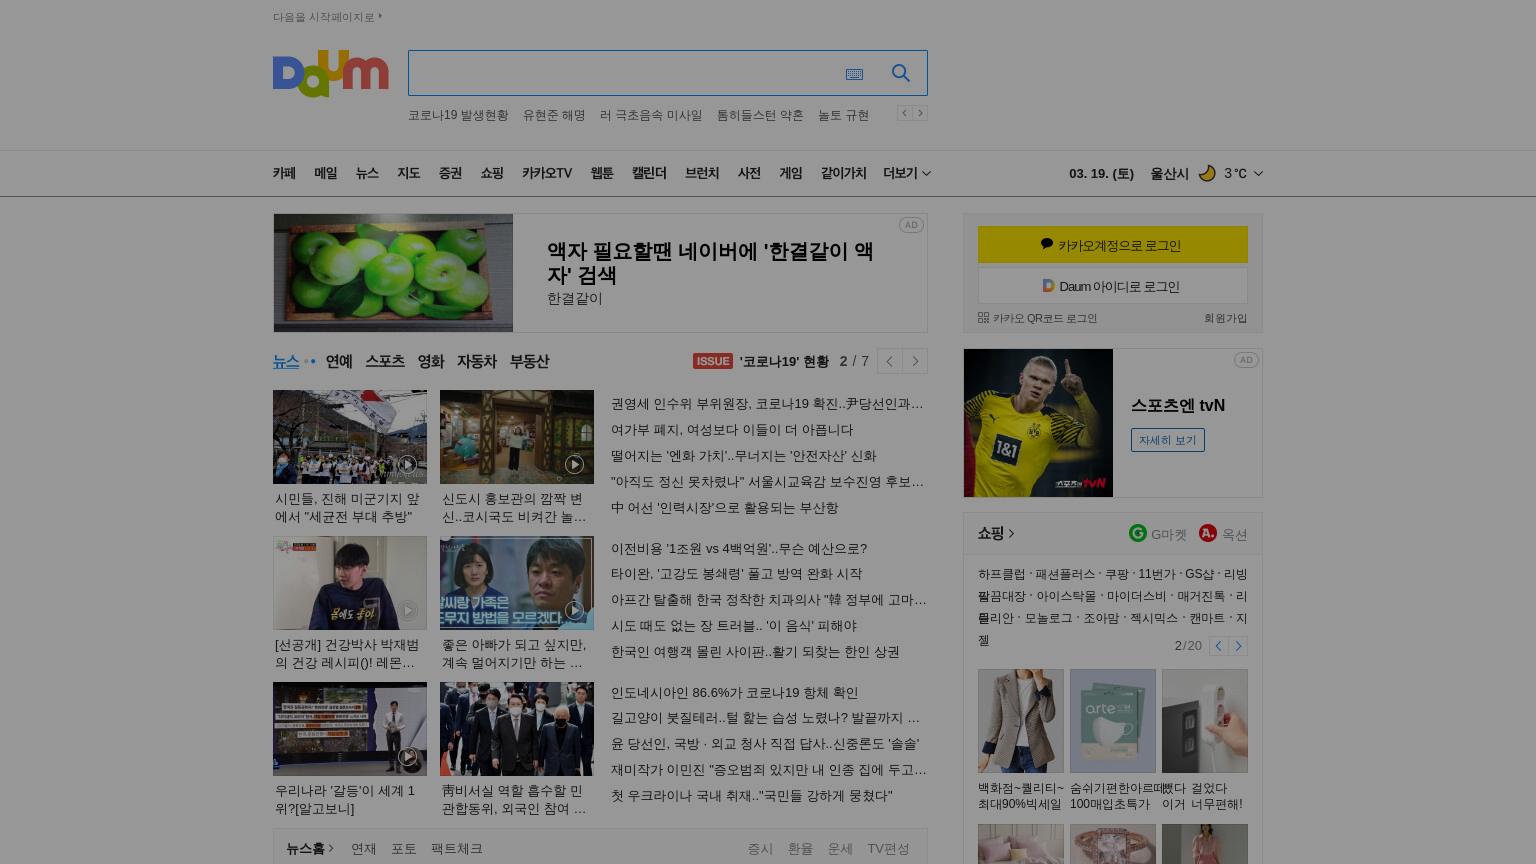Image resolution: width=1536 pixels, height=864 pixels.
Task: Open the 운세 link
Action: point(840,848)
